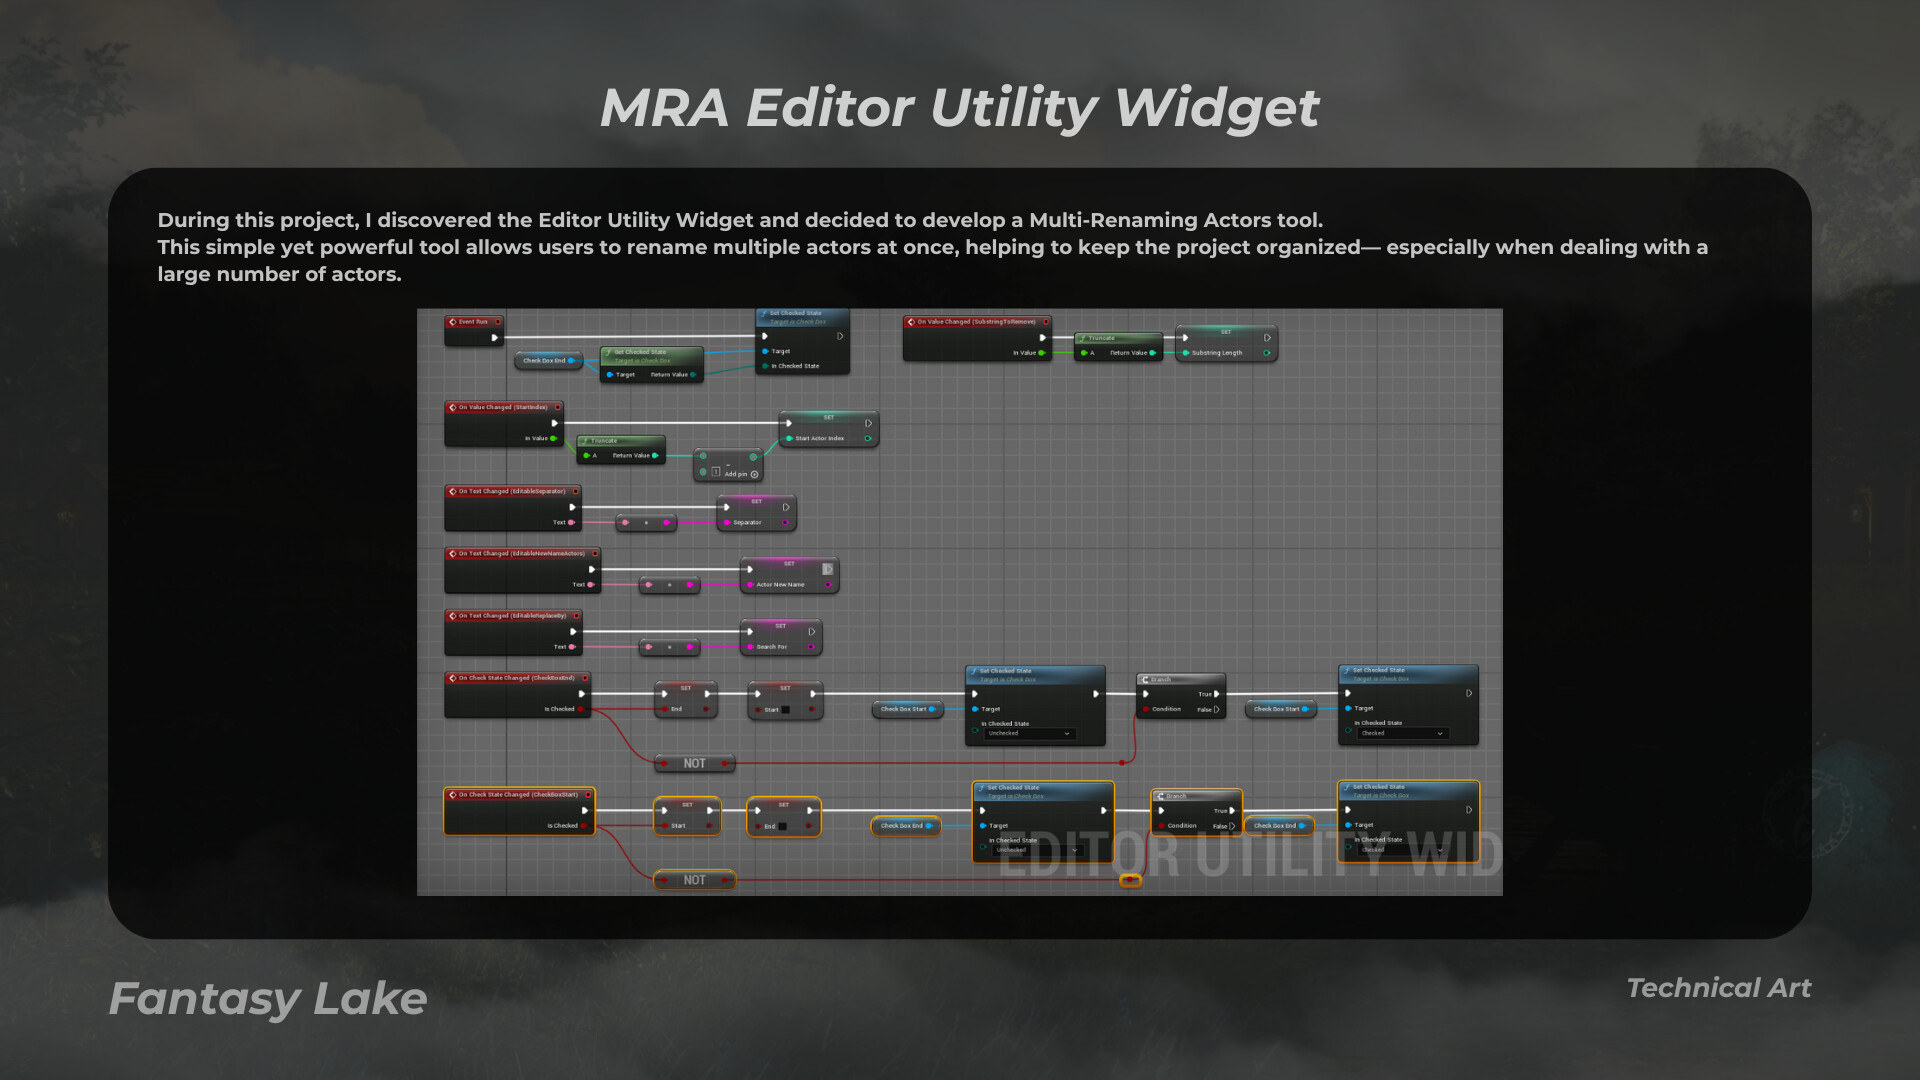Click the Get Checked State function icon

tap(608, 352)
